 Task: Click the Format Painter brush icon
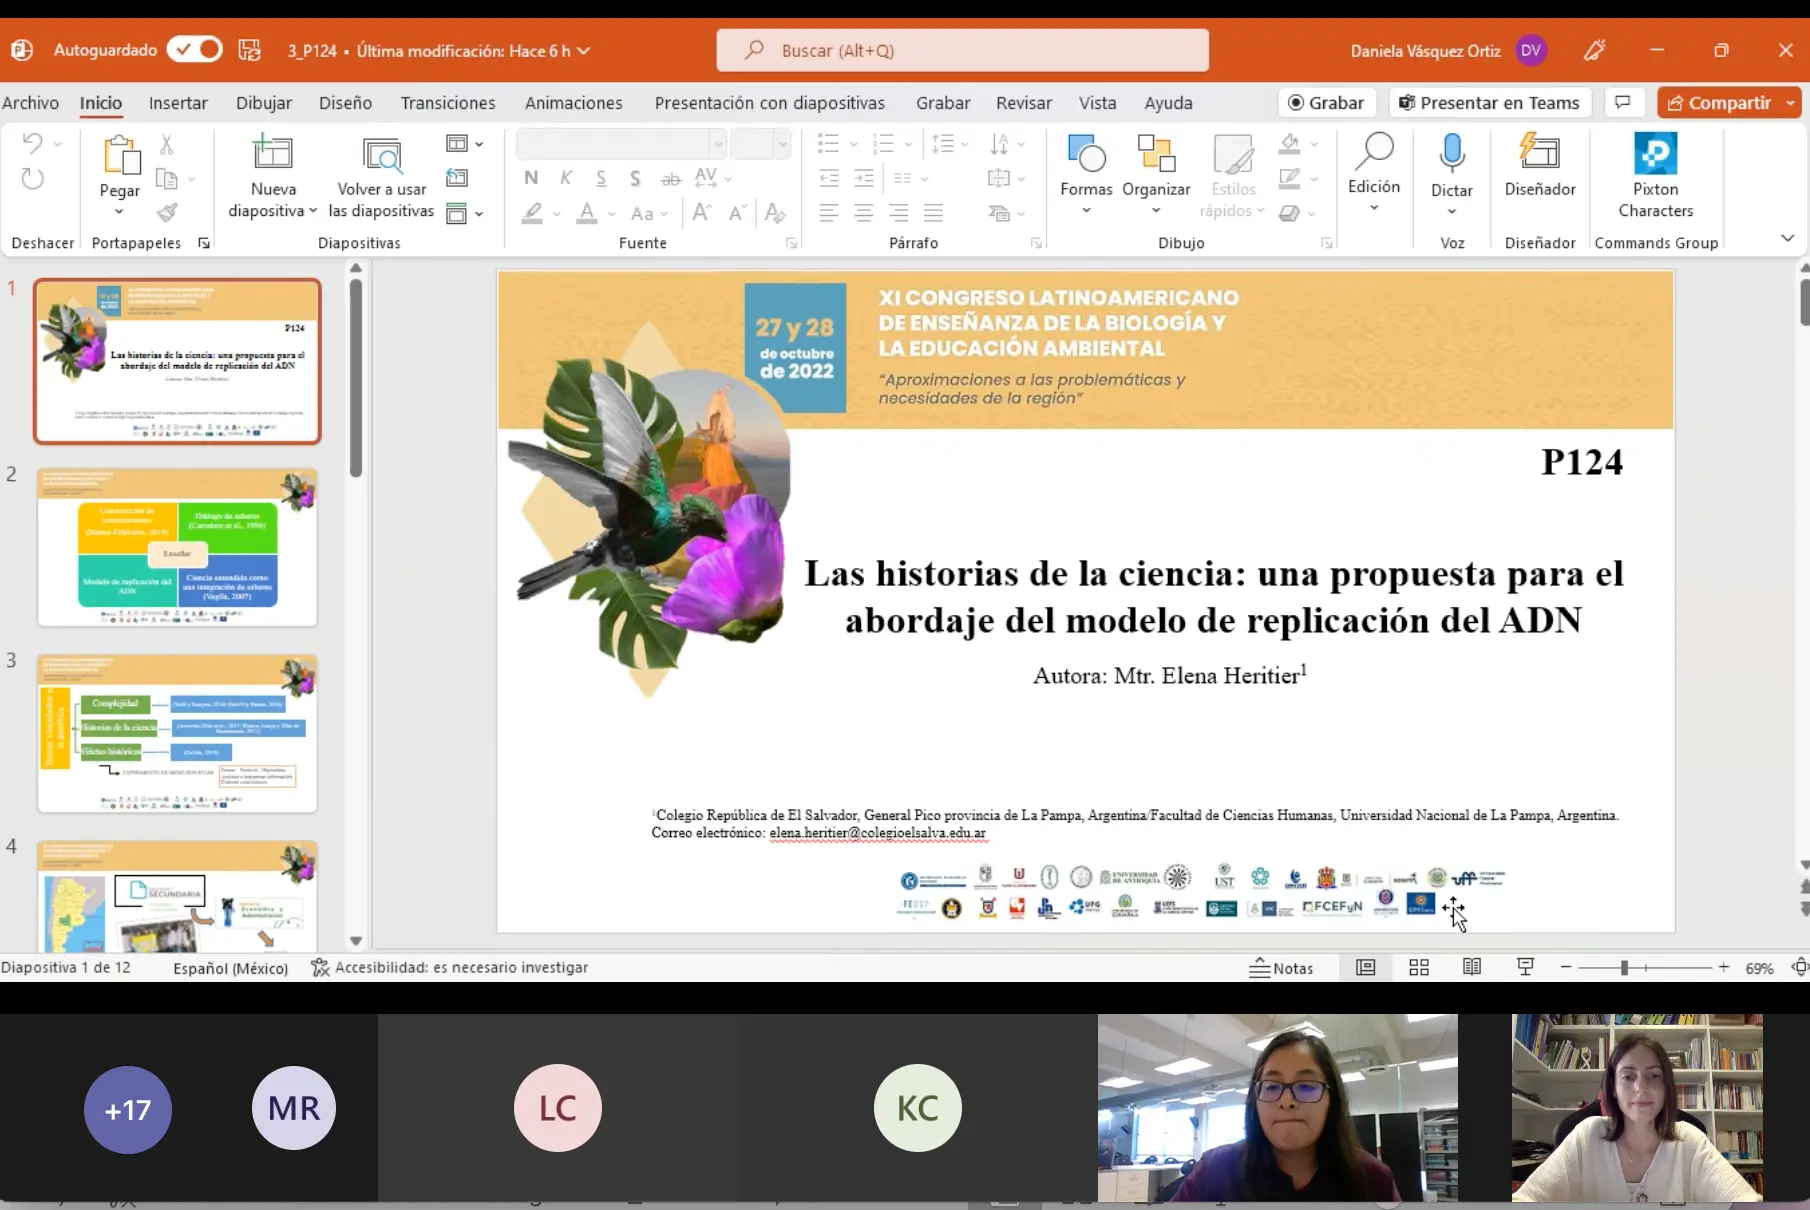pos(167,212)
